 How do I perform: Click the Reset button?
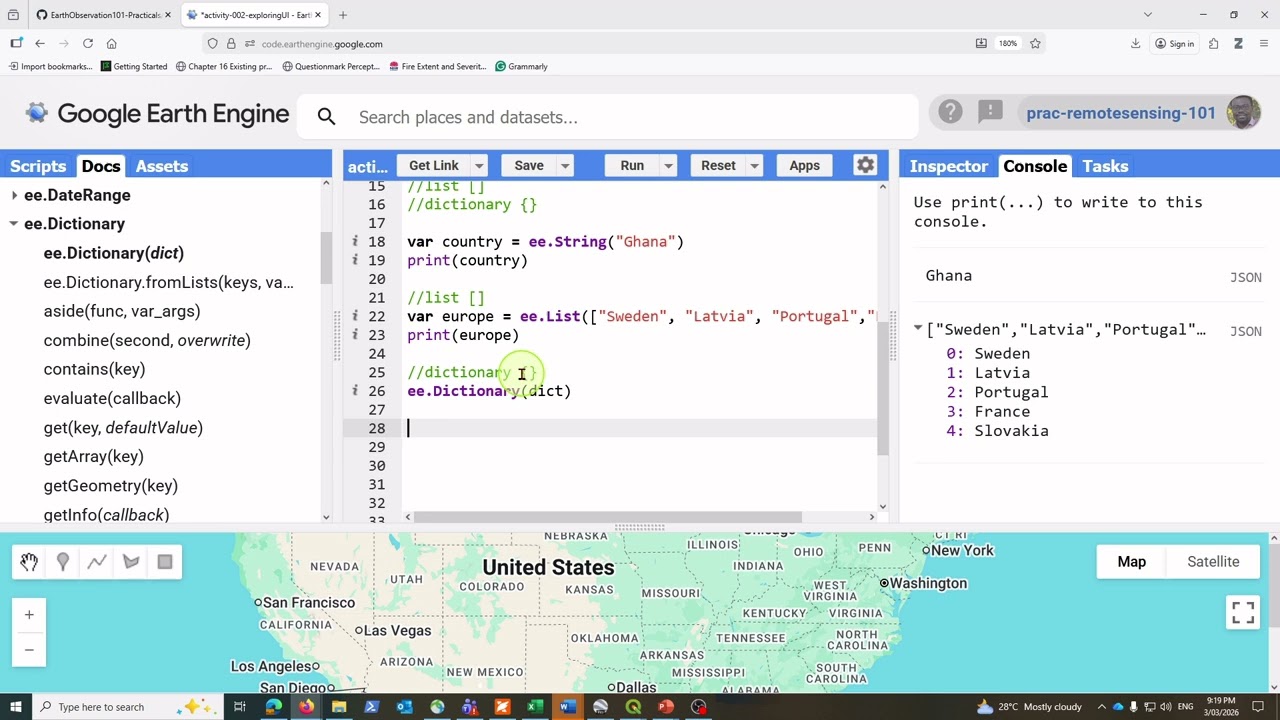pyautogui.click(x=718, y=166)
